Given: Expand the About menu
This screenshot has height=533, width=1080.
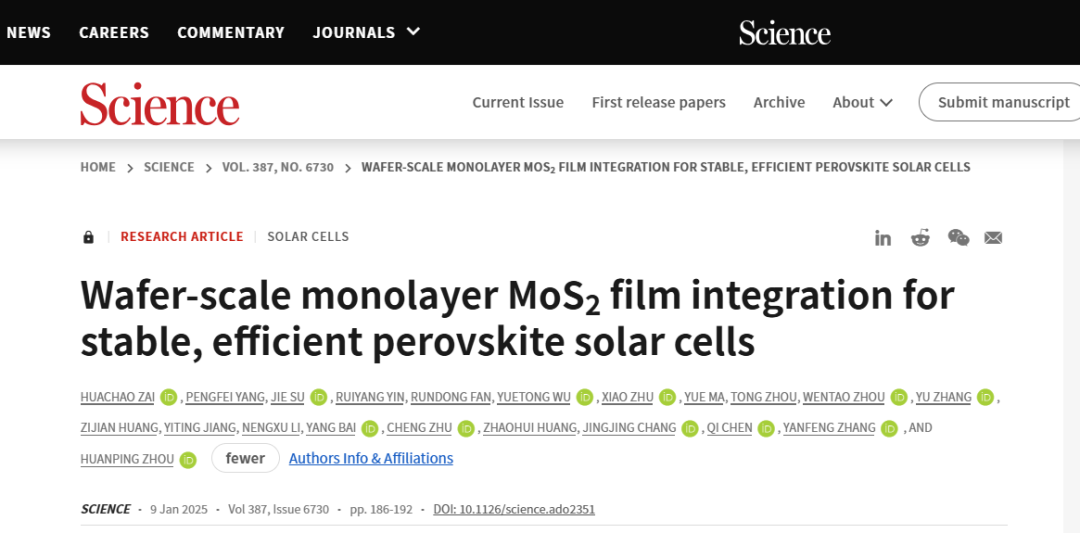Looking at the screenshot, I should pos(862,102).
